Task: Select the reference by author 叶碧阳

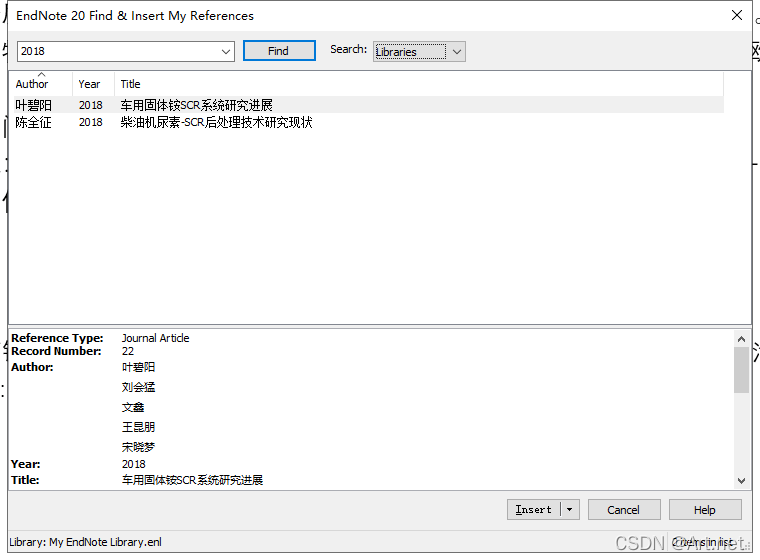Action: point(33,105)
